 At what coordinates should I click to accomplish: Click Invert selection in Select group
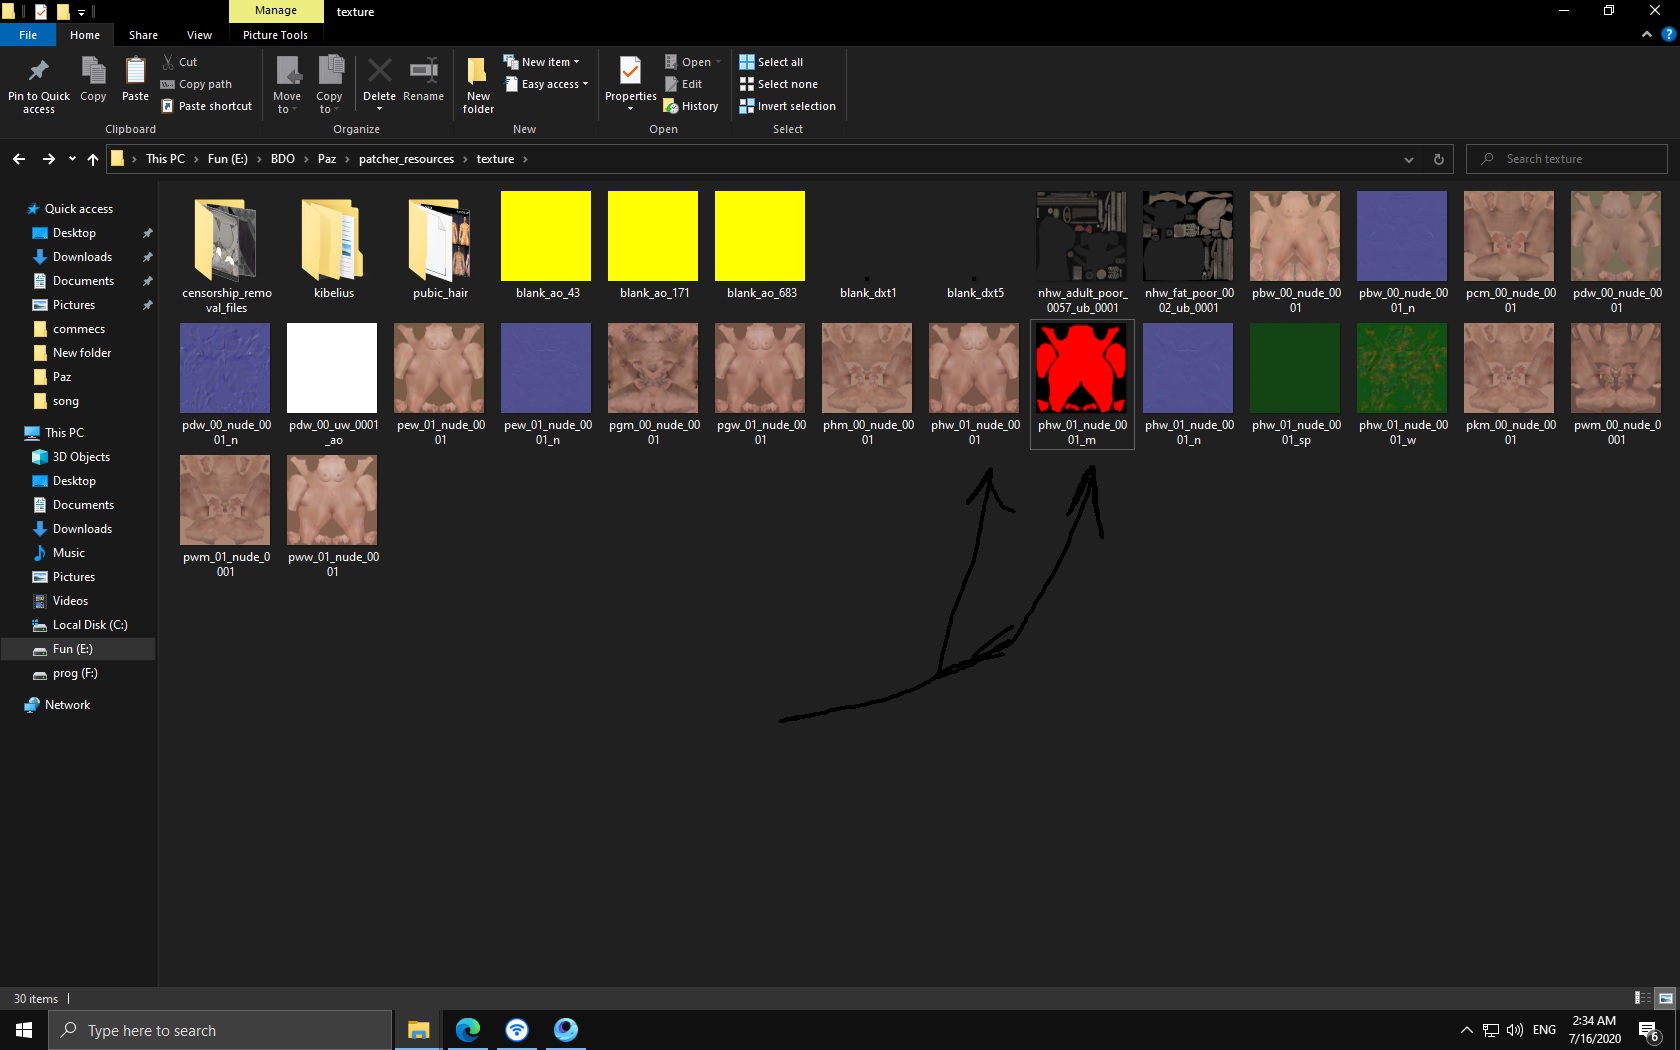(787, 106)
